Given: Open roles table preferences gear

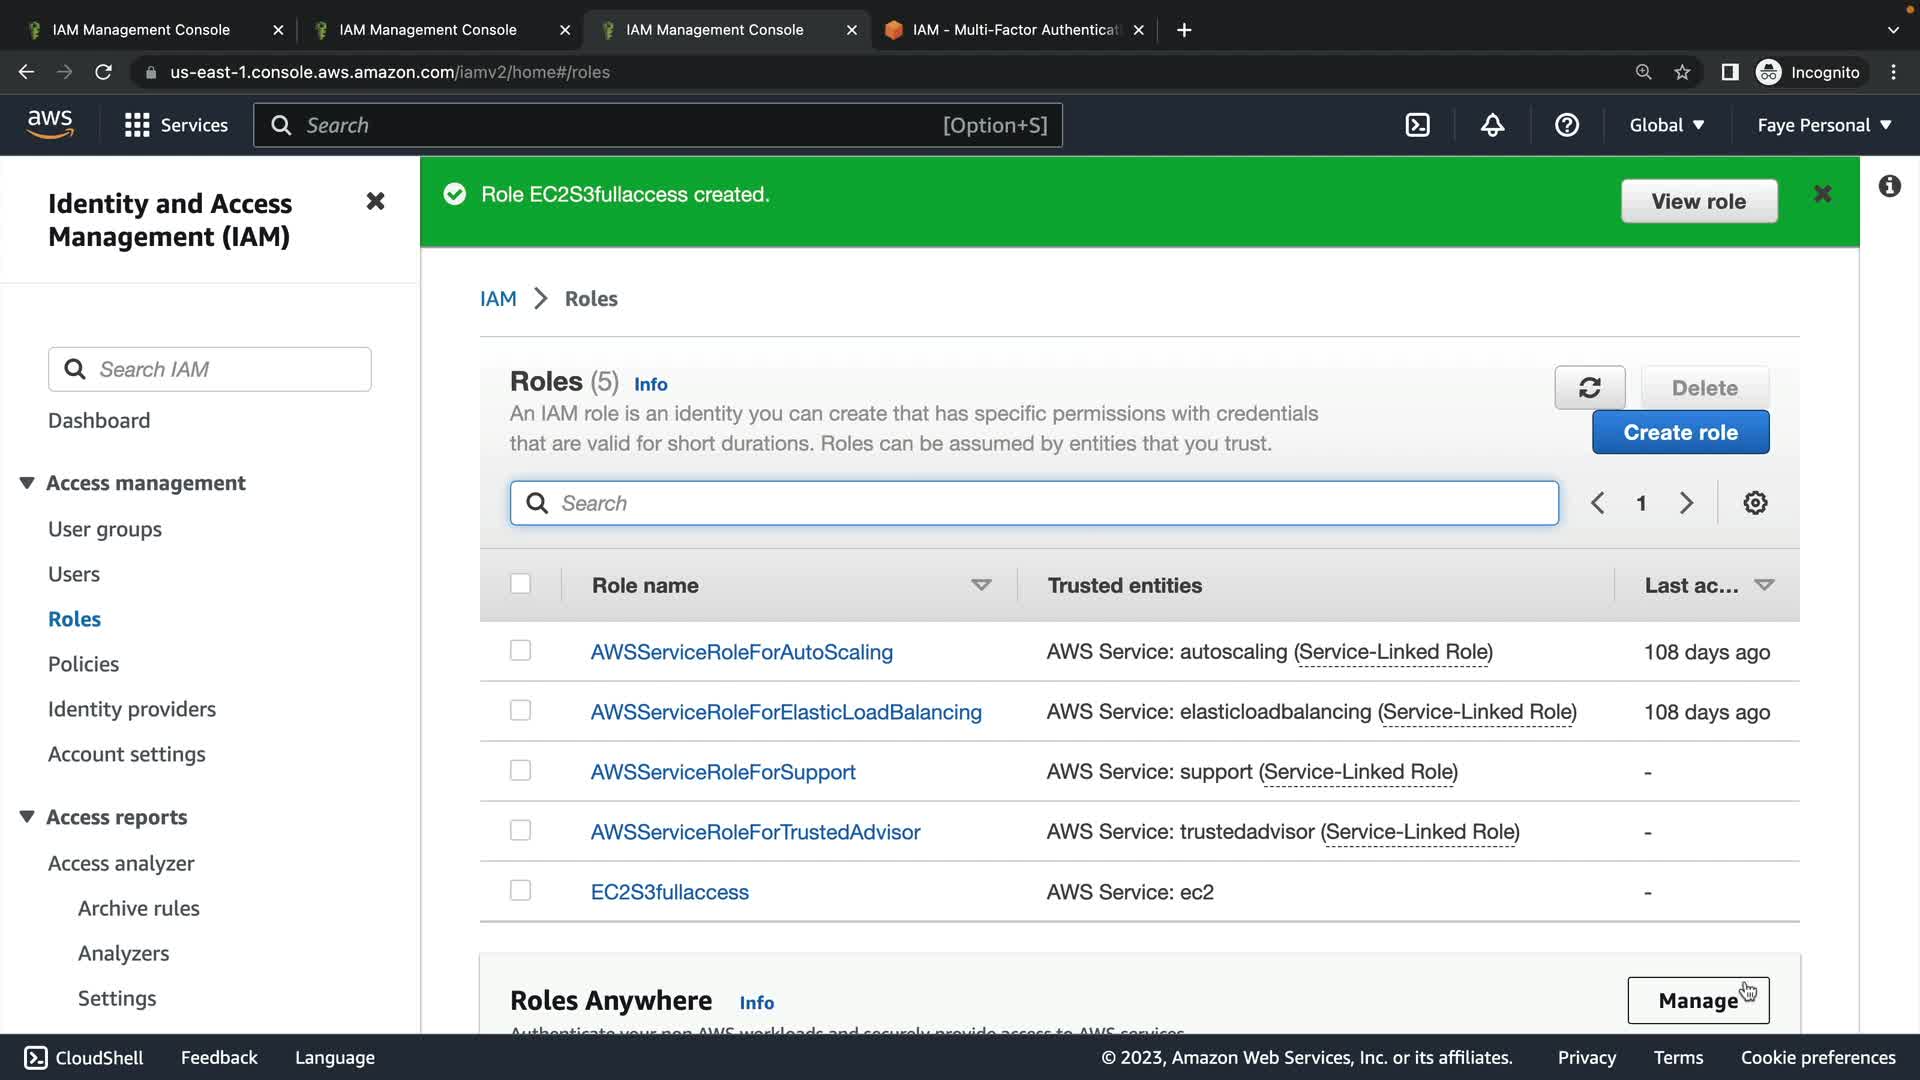Looking at the screenshot, I should [1755, 503].
